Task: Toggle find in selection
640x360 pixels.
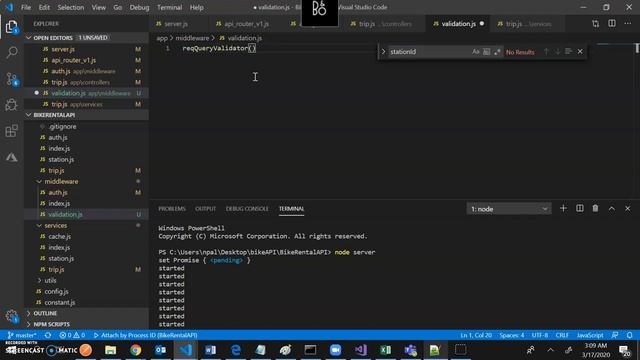Action: [x=568, y=51]
